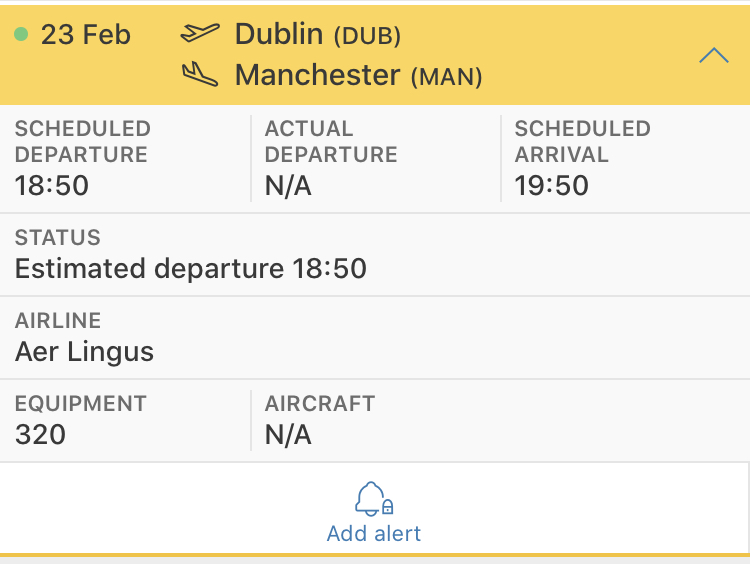Click the scheduled arrival time 19:50
Image resolution: width=750 pixels, height=564 pixels.
[x=552, y=186]
